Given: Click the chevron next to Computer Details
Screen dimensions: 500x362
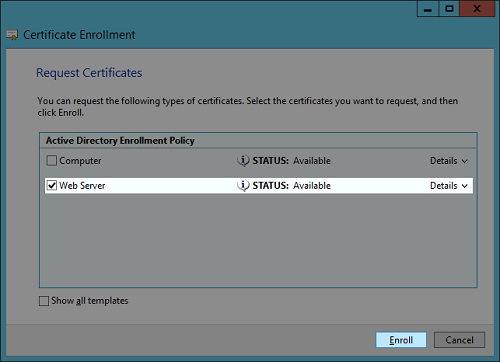Looking at the screenshot, I should [x=465, y=161].
